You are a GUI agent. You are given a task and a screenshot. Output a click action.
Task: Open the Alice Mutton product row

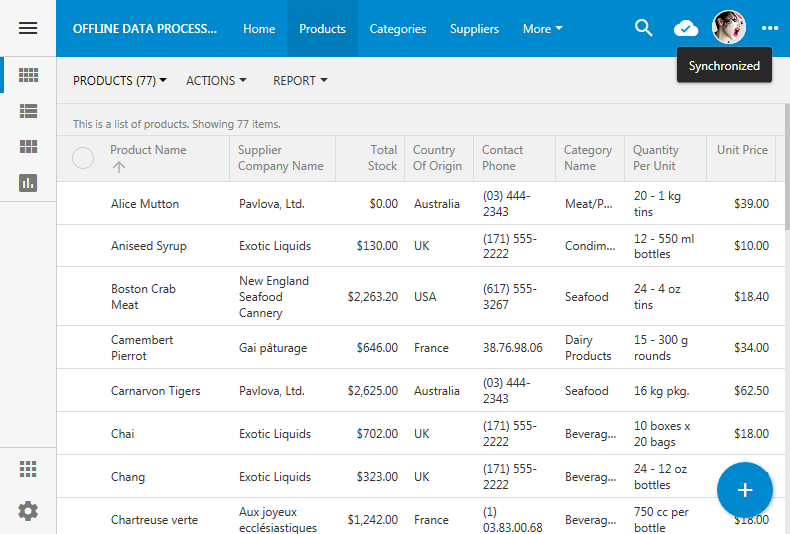(421, 204)
